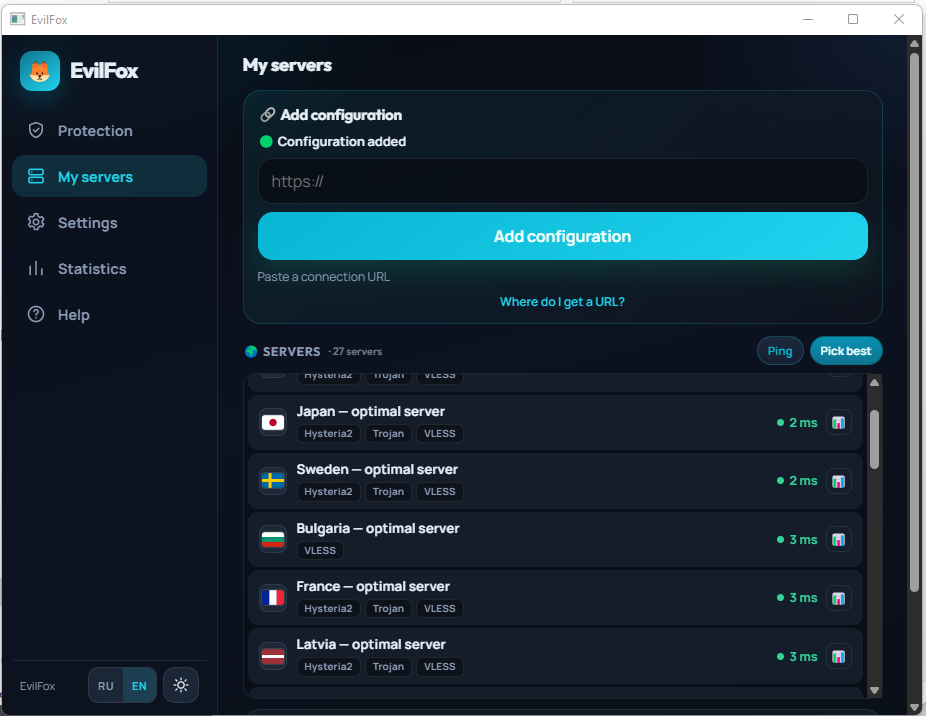Click the Pick best button
Screen dimensions: 926x716
pyautogui.click(x=846, y=351)
